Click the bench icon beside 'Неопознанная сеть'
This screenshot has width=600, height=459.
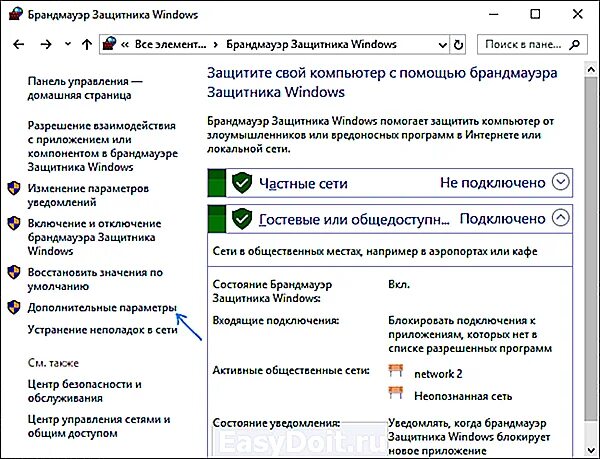[396, 392]
